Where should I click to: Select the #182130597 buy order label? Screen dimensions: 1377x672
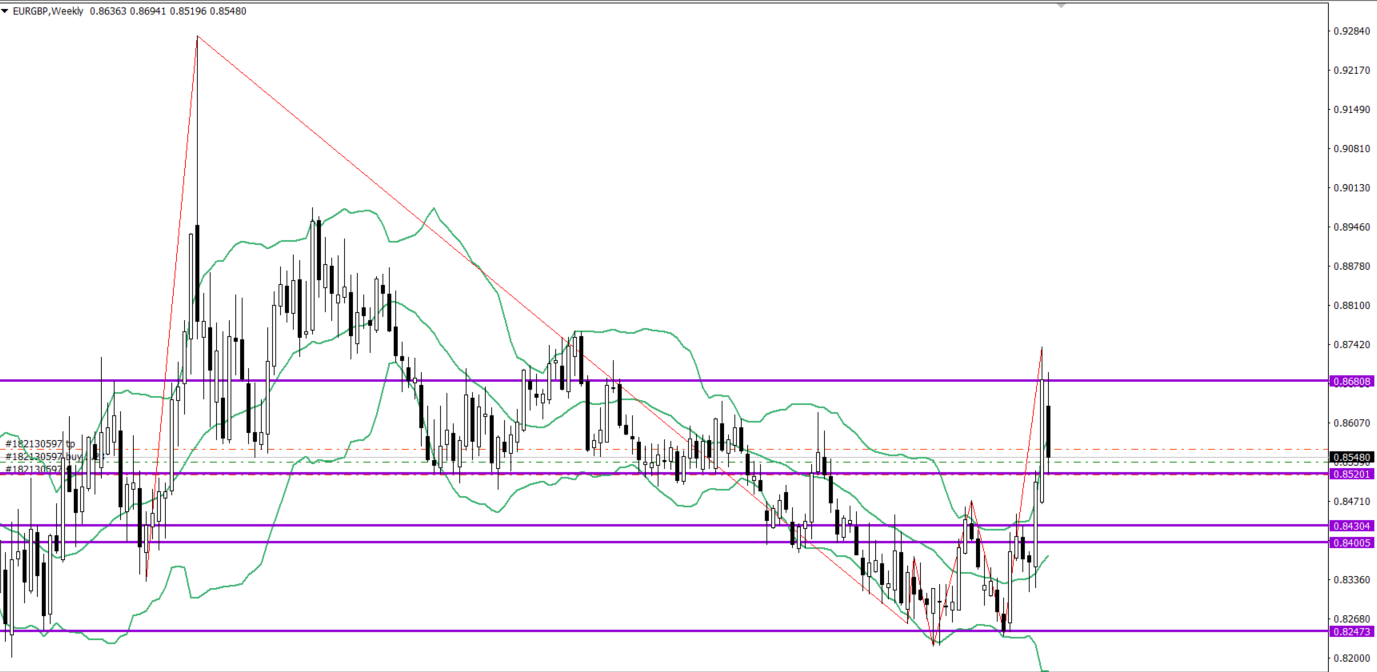click(x=42, y=456)
